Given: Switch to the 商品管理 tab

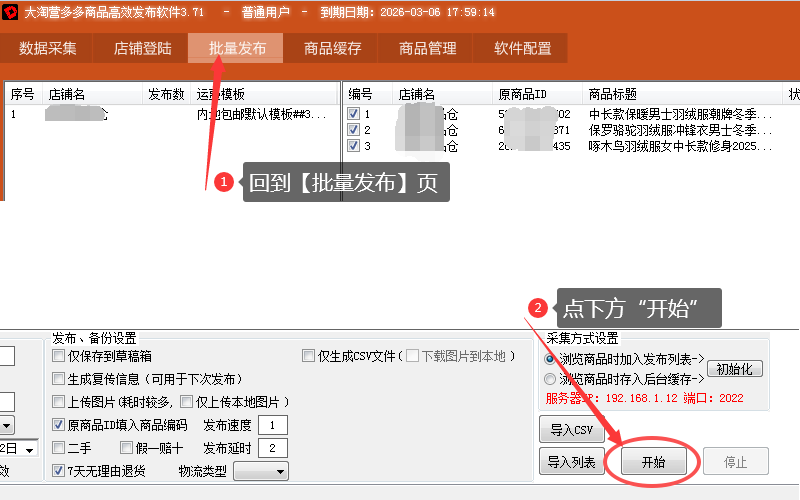Looking at the screenshot, I should pyautogui.click(x=427, y=48).
